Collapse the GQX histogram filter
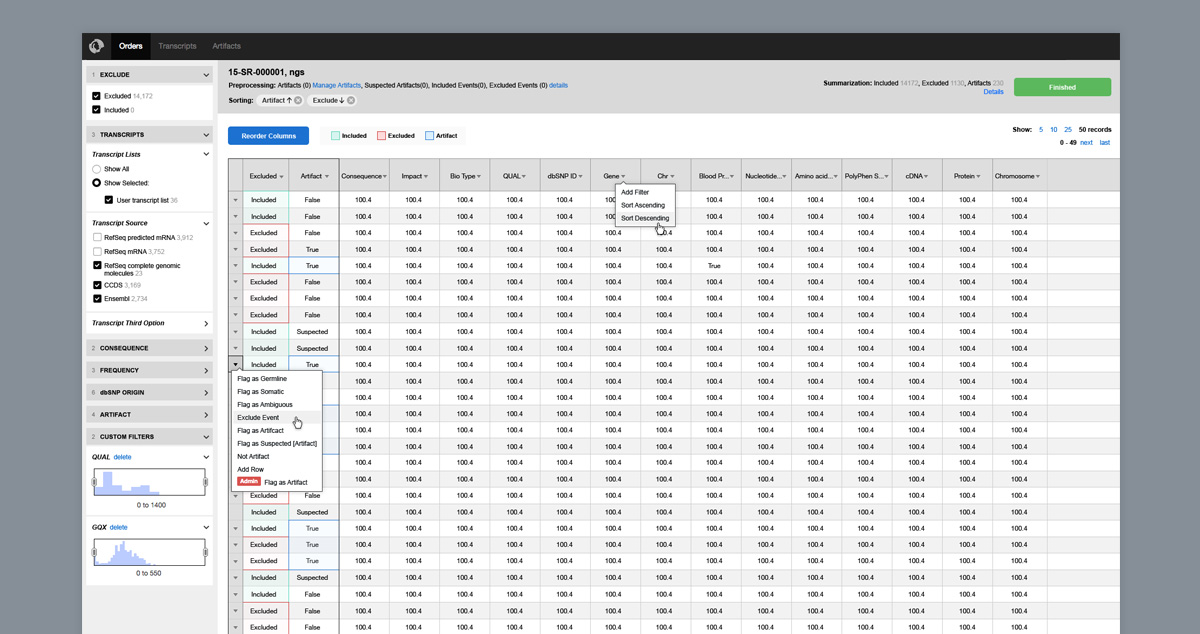1200x634 pixels. 206,527
